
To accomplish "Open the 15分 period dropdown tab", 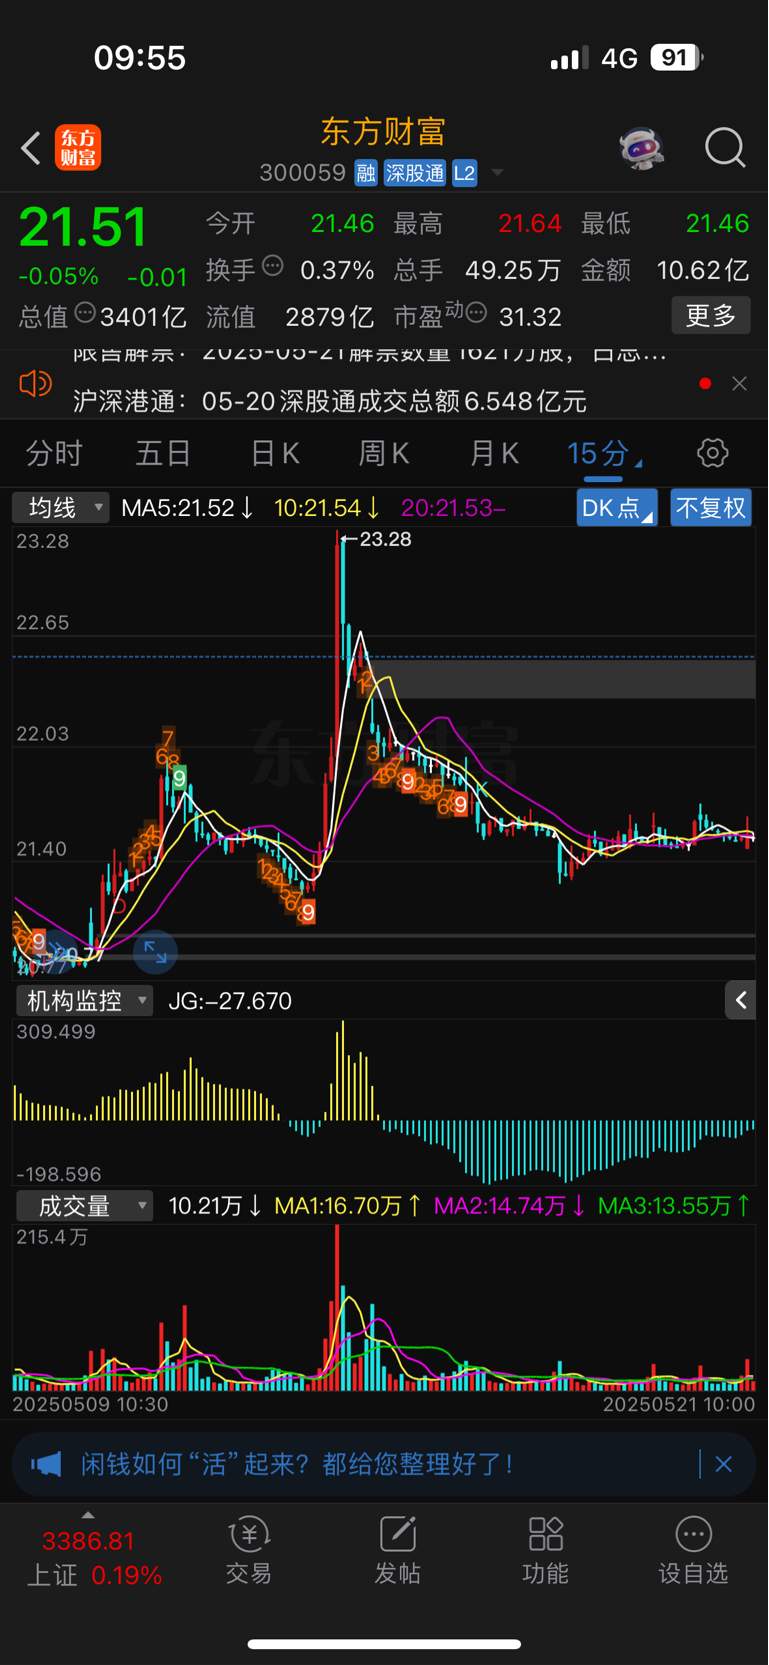I will point(604,454).
